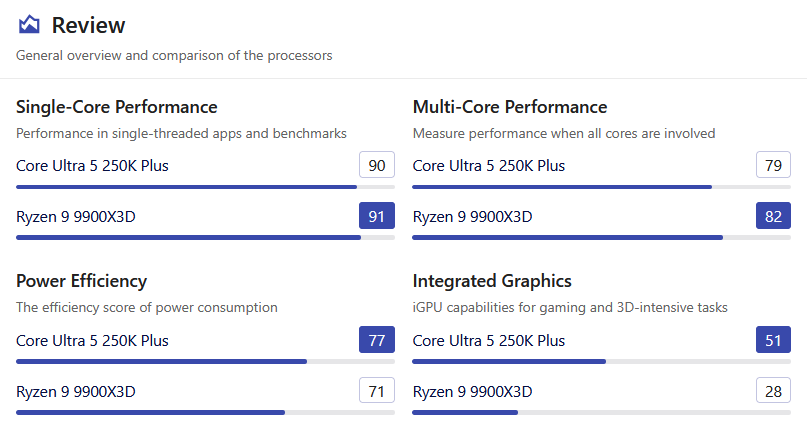
Task: Click Core Ultra 5 250K Plus multi-core progress bar
Action: coord(602,187)
